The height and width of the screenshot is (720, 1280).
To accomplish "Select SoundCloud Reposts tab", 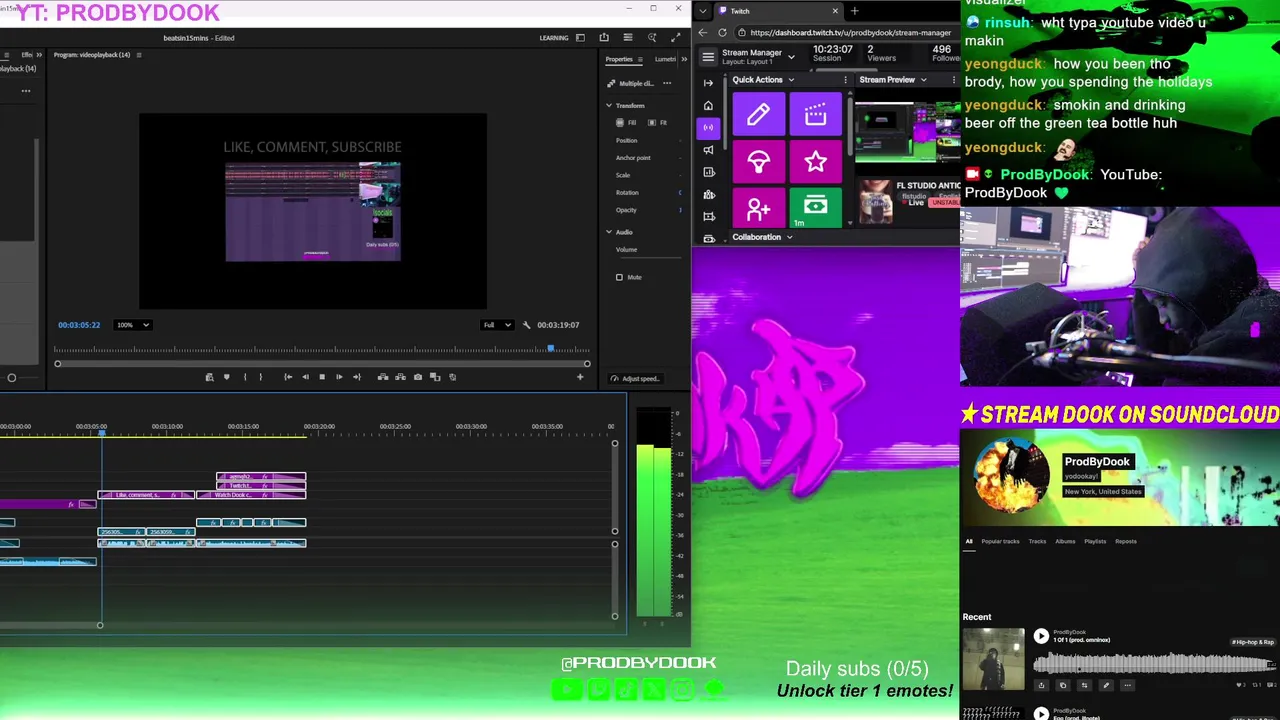I will coord(1126,542).
